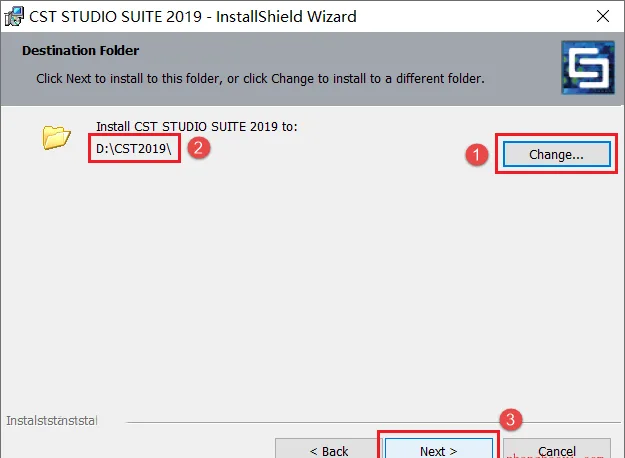The image size is (625, 458).
Task: Cancel the installation
Action: coord(556,449)
